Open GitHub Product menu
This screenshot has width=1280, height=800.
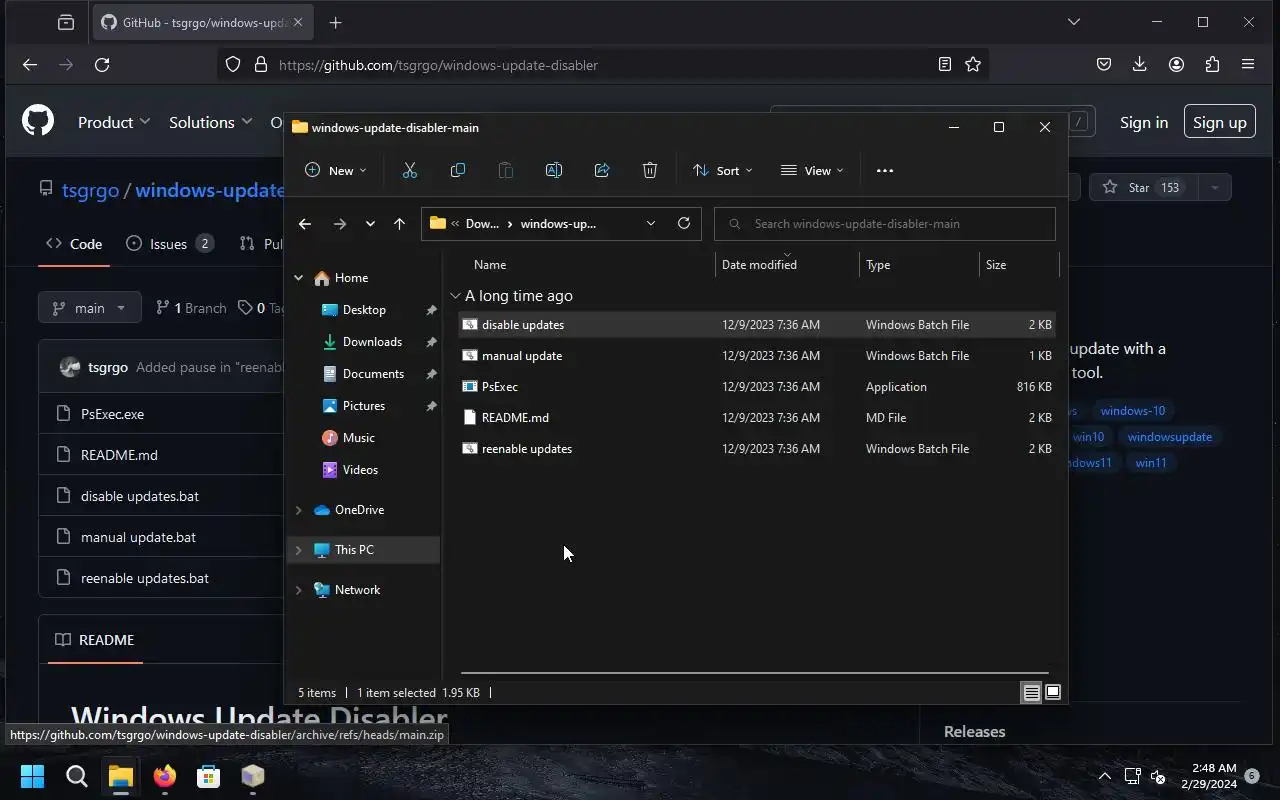(x=114, y=122)
